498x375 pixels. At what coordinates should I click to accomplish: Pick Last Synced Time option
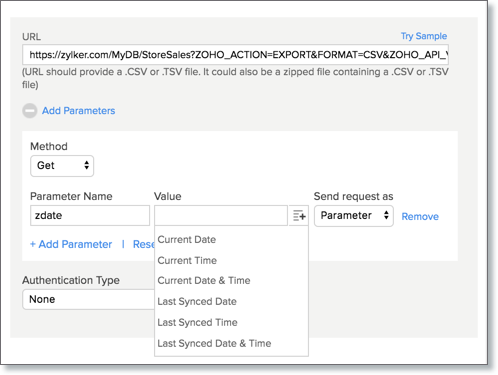click(197, 322)
